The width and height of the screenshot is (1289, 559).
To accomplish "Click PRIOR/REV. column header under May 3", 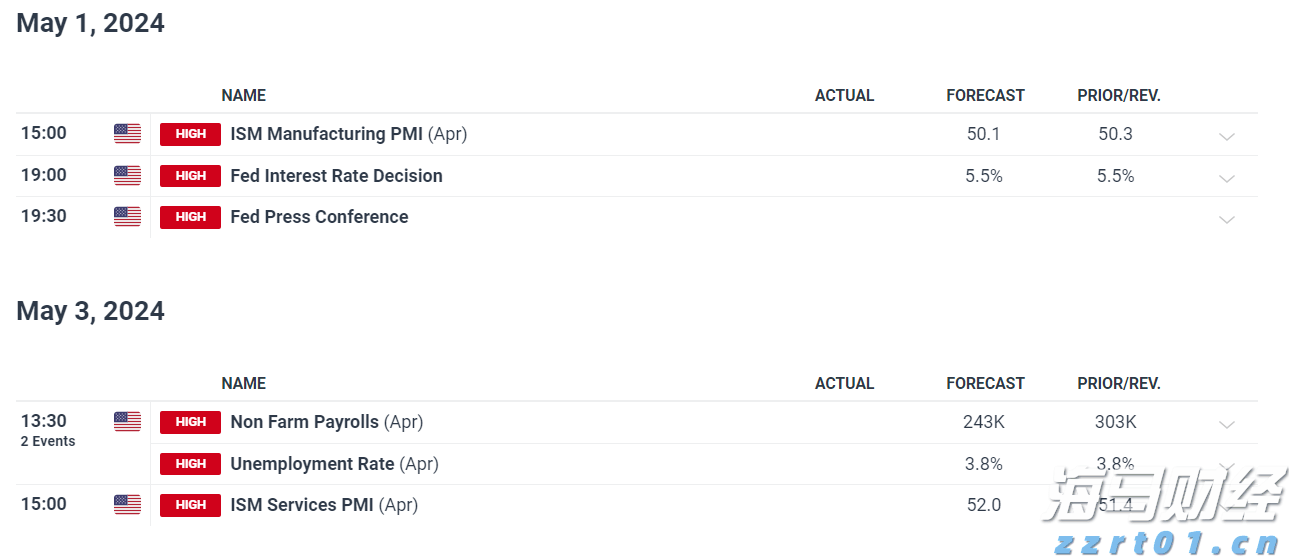I will pyautogui.click(x=1118, y=384).
